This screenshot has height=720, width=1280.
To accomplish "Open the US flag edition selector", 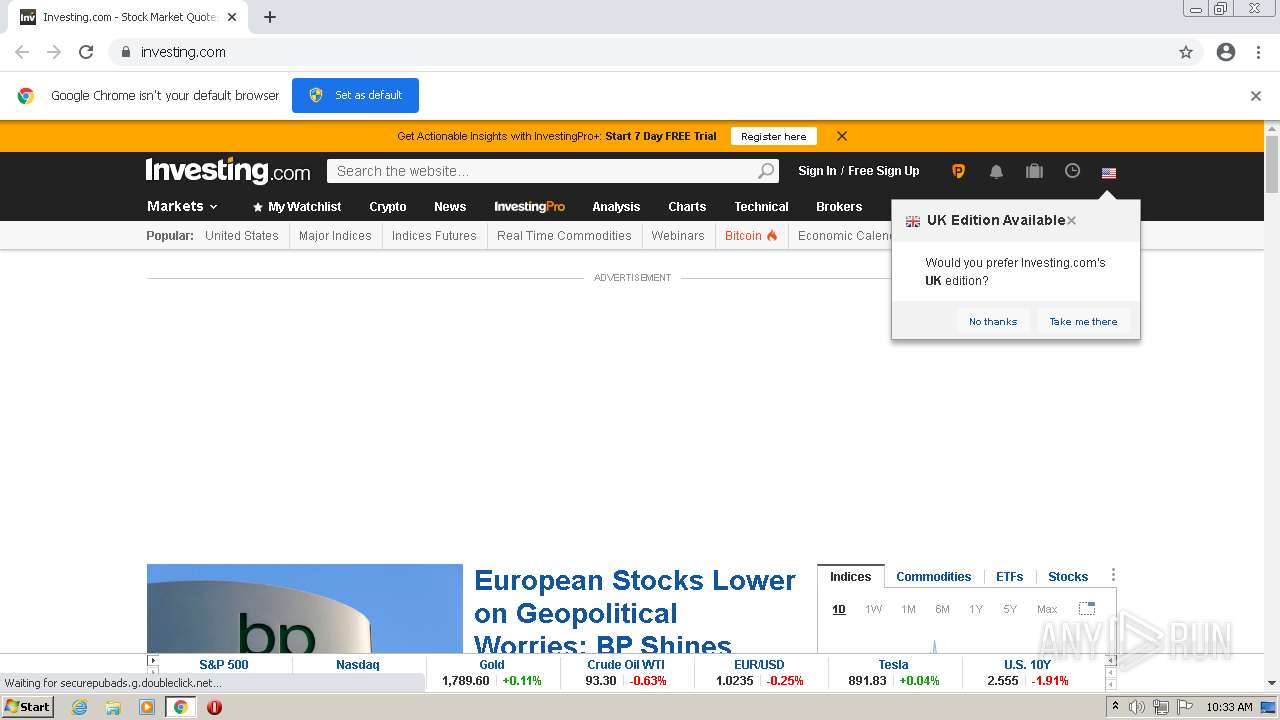I will click(1109, 173).
